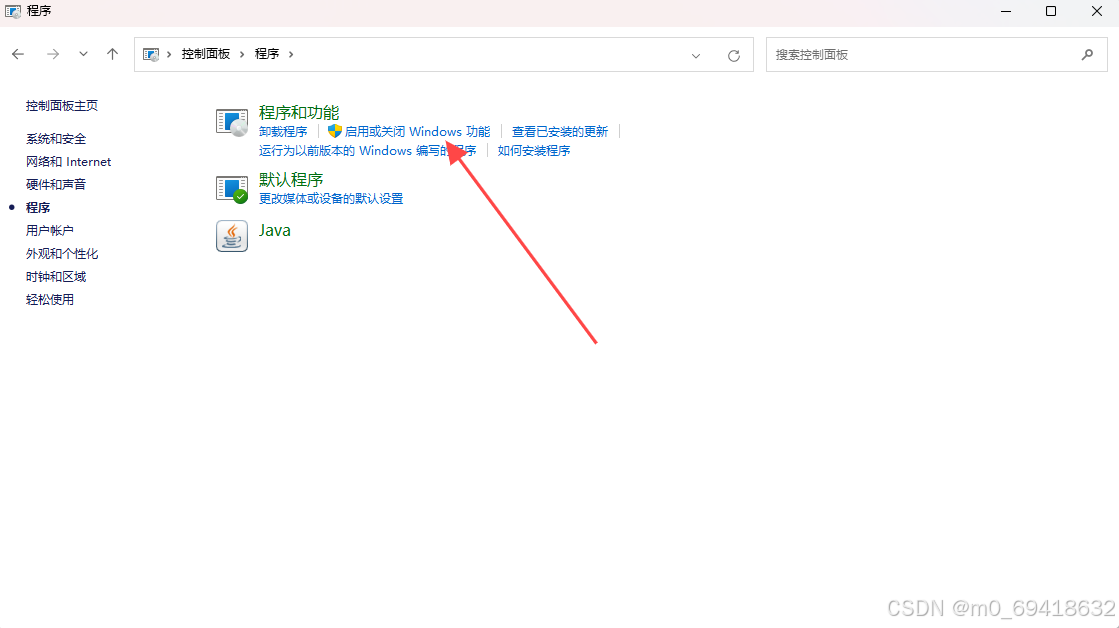Expand the chevron after 程序 in the breadcrumb
The width and height of the screenshot is (1119, 628).
(290, 54)
